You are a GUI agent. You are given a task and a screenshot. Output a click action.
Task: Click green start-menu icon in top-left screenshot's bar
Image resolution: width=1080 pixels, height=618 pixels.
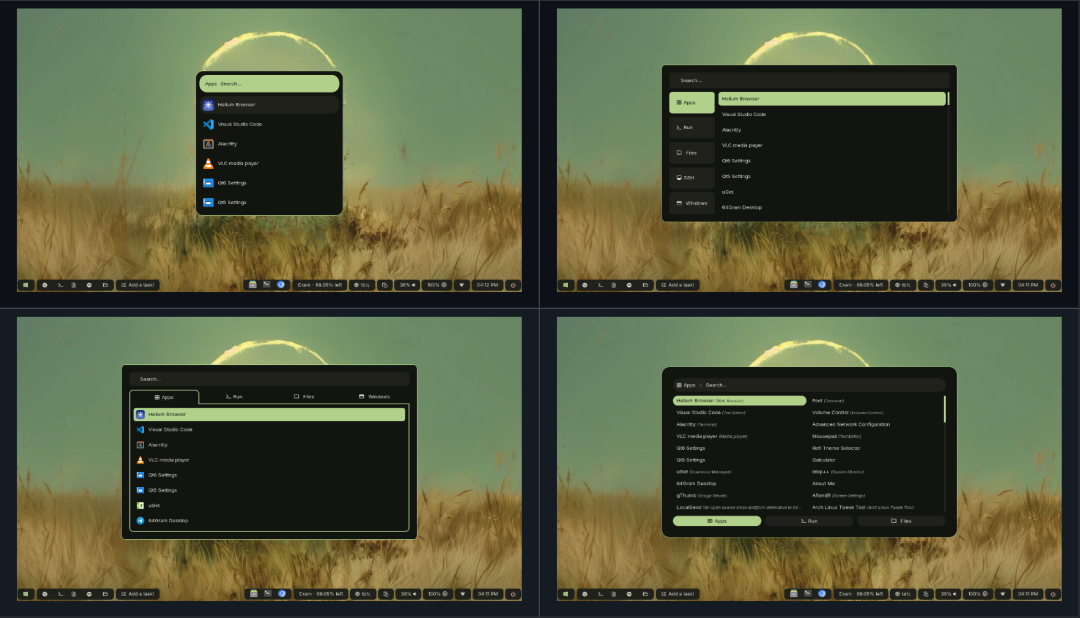pos(25,285)
